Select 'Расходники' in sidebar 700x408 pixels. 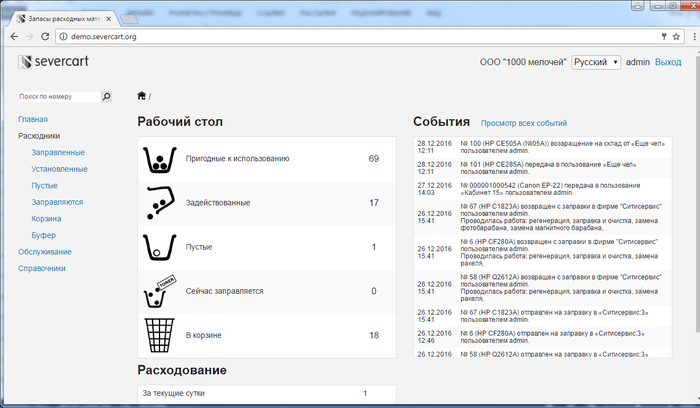point(39,136)
